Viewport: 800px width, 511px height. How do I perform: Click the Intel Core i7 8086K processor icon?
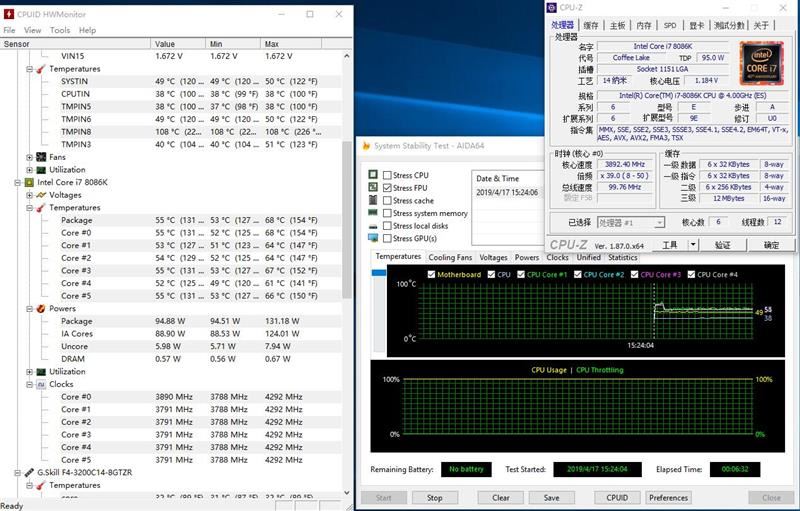[29, 183]
